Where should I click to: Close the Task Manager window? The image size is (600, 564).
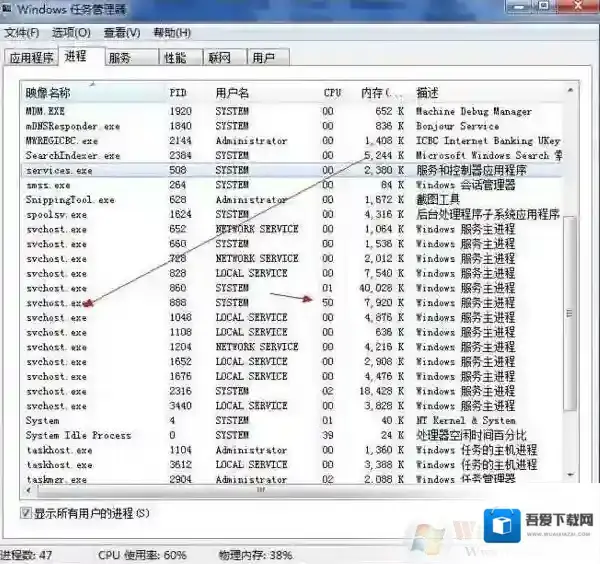click(579, 7)
